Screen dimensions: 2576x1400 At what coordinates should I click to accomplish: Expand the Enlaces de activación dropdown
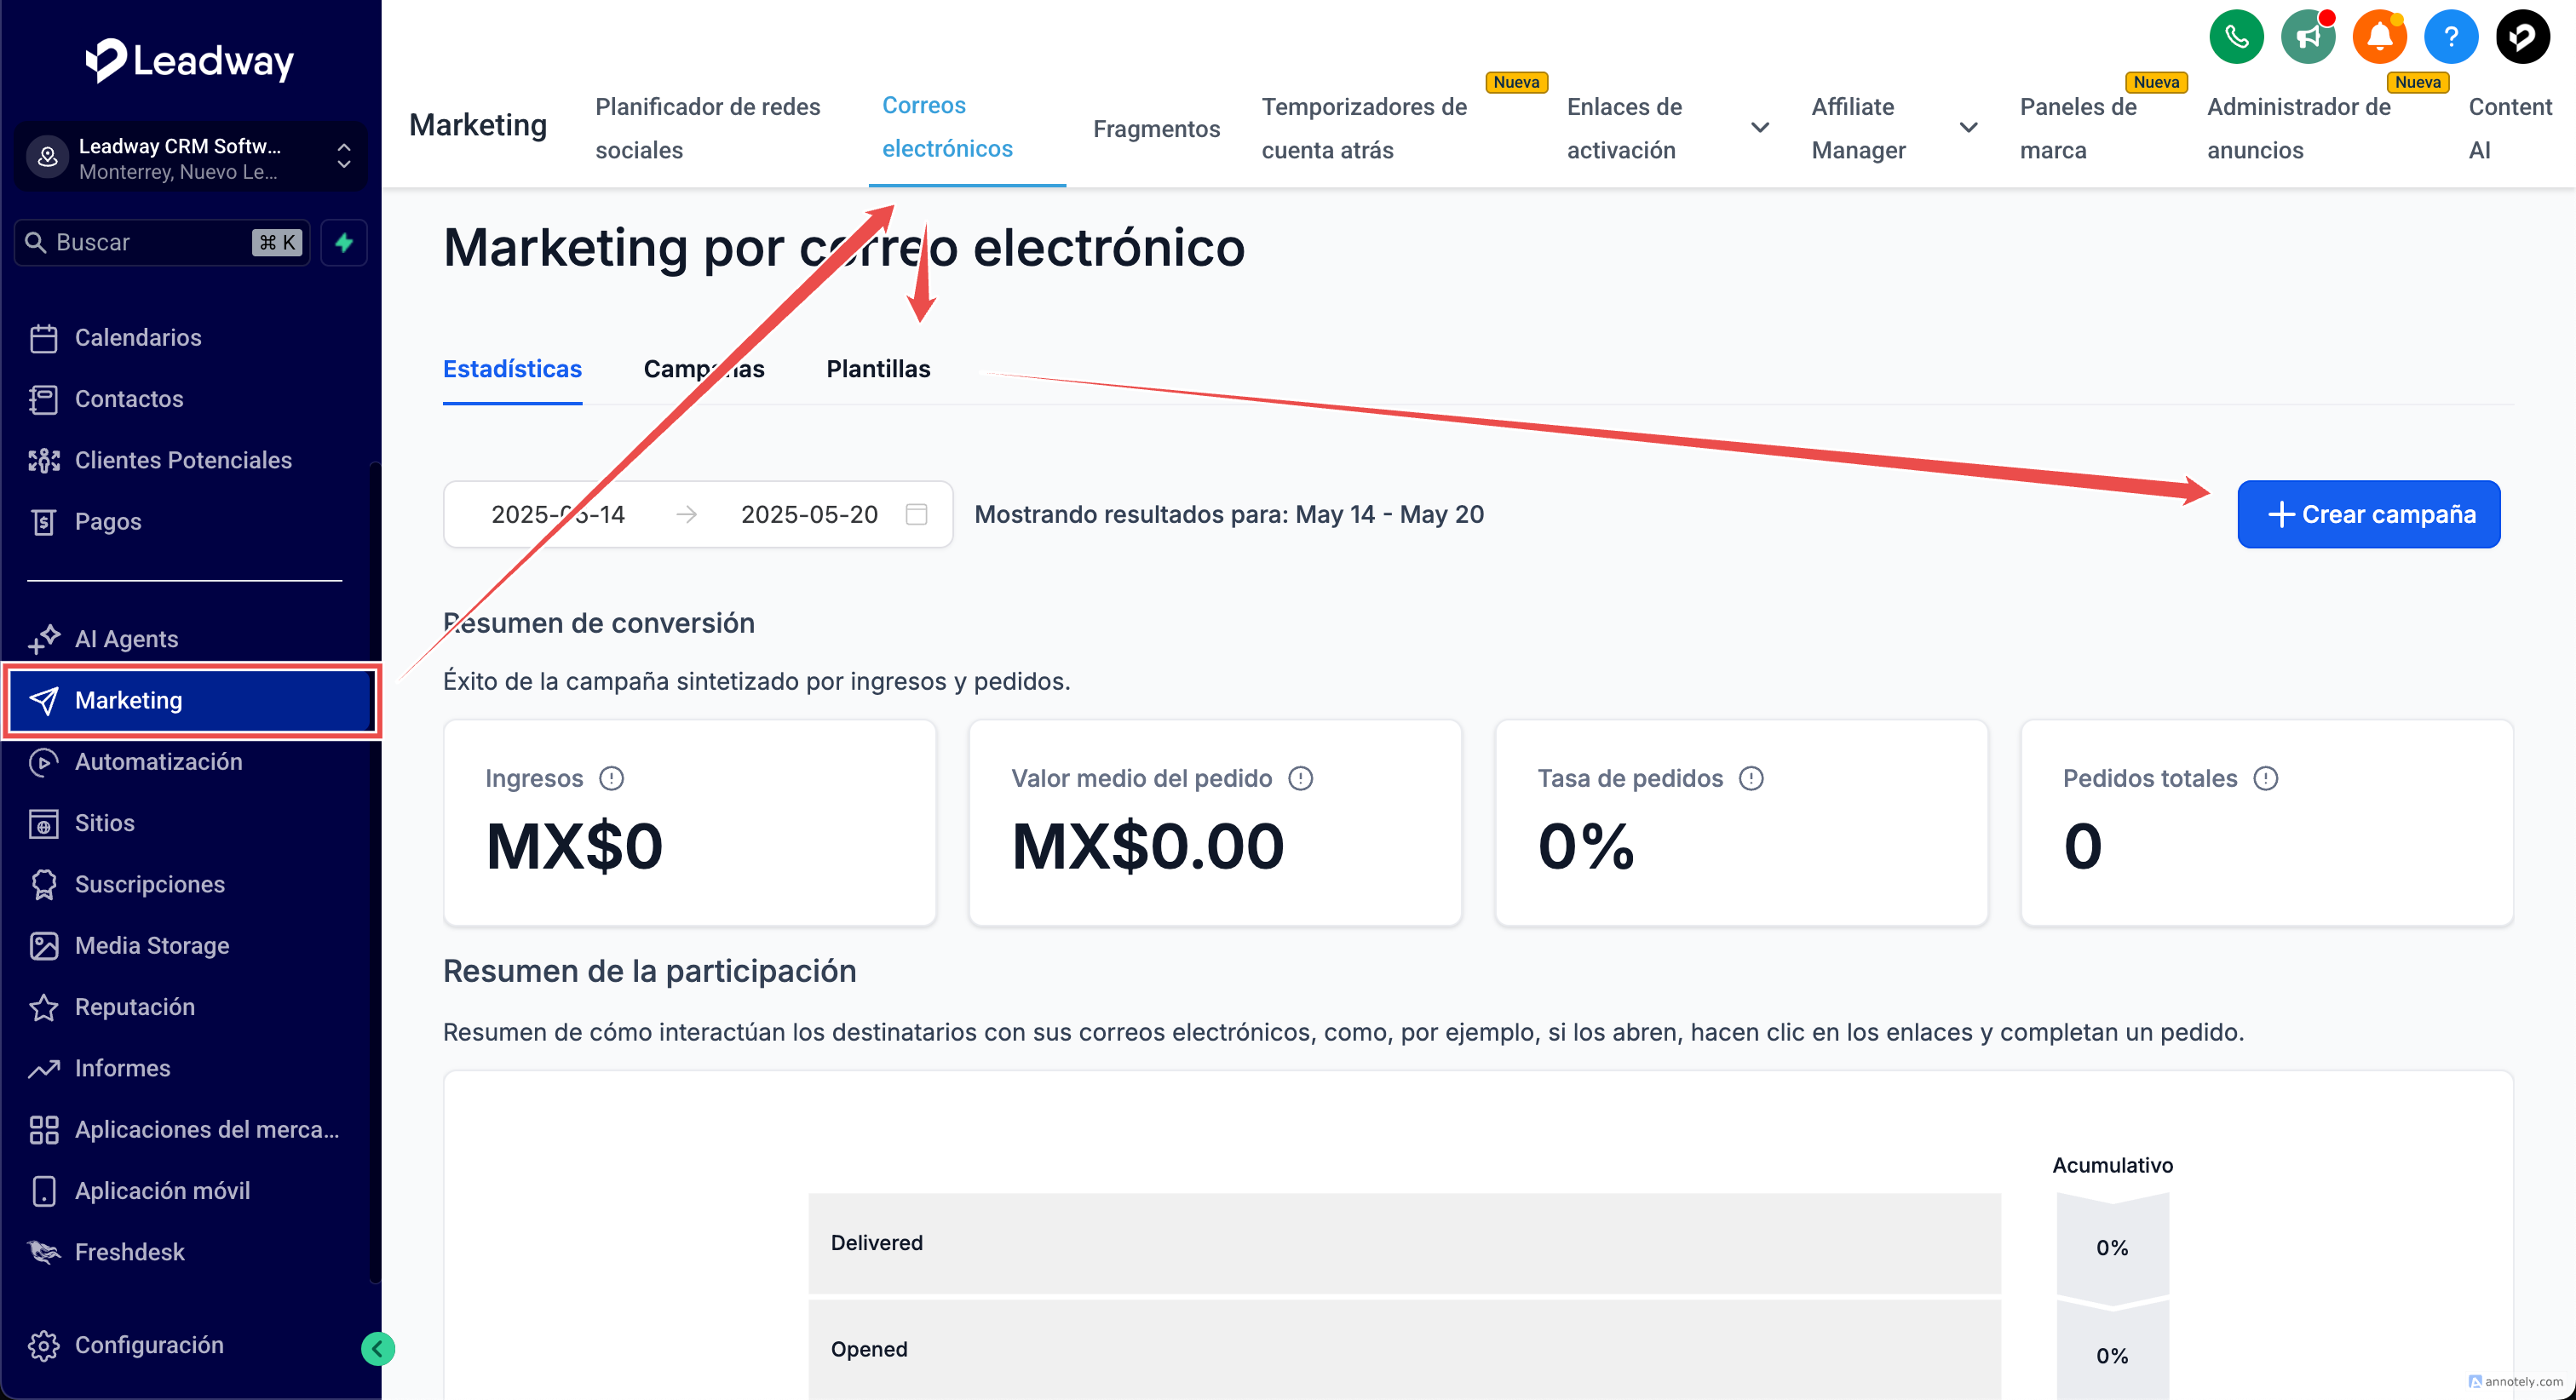[x=1760, y=128]
